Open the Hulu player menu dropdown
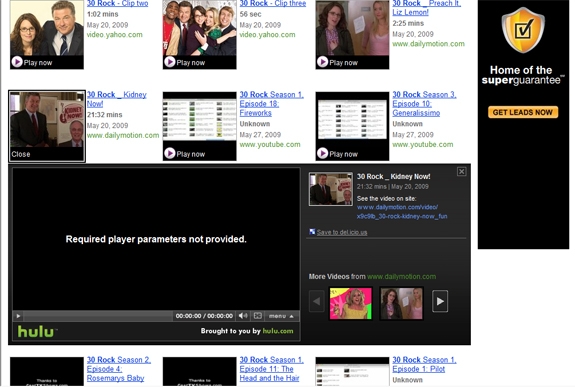 [x=281, y=316]
